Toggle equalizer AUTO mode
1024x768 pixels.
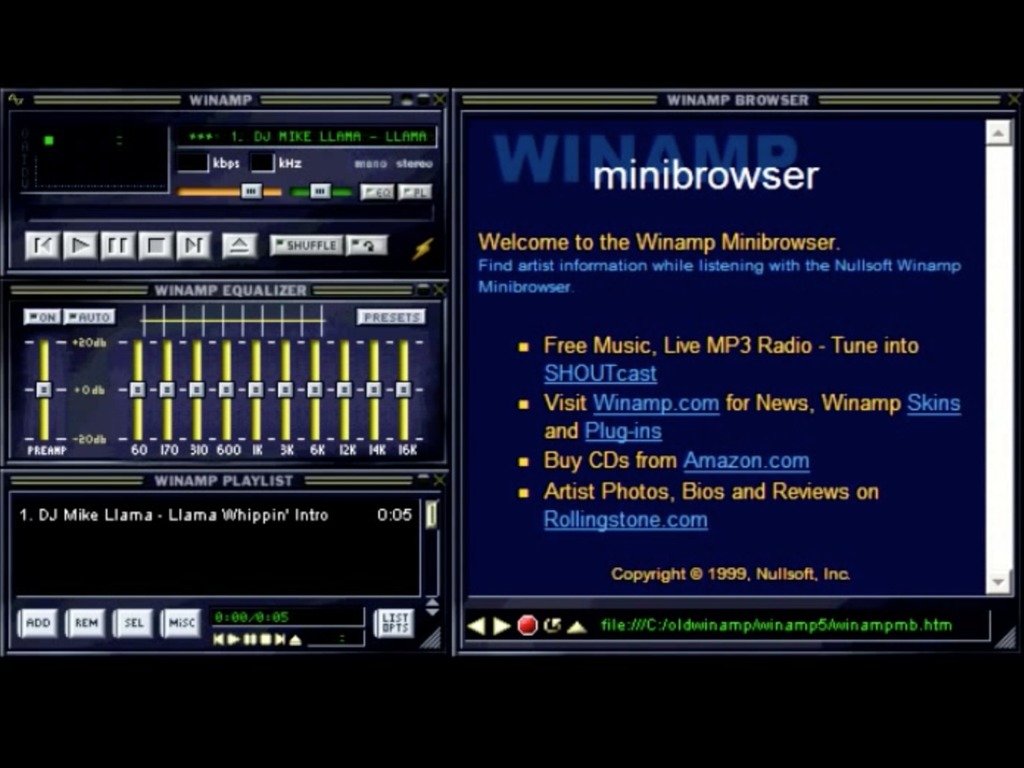89,317
